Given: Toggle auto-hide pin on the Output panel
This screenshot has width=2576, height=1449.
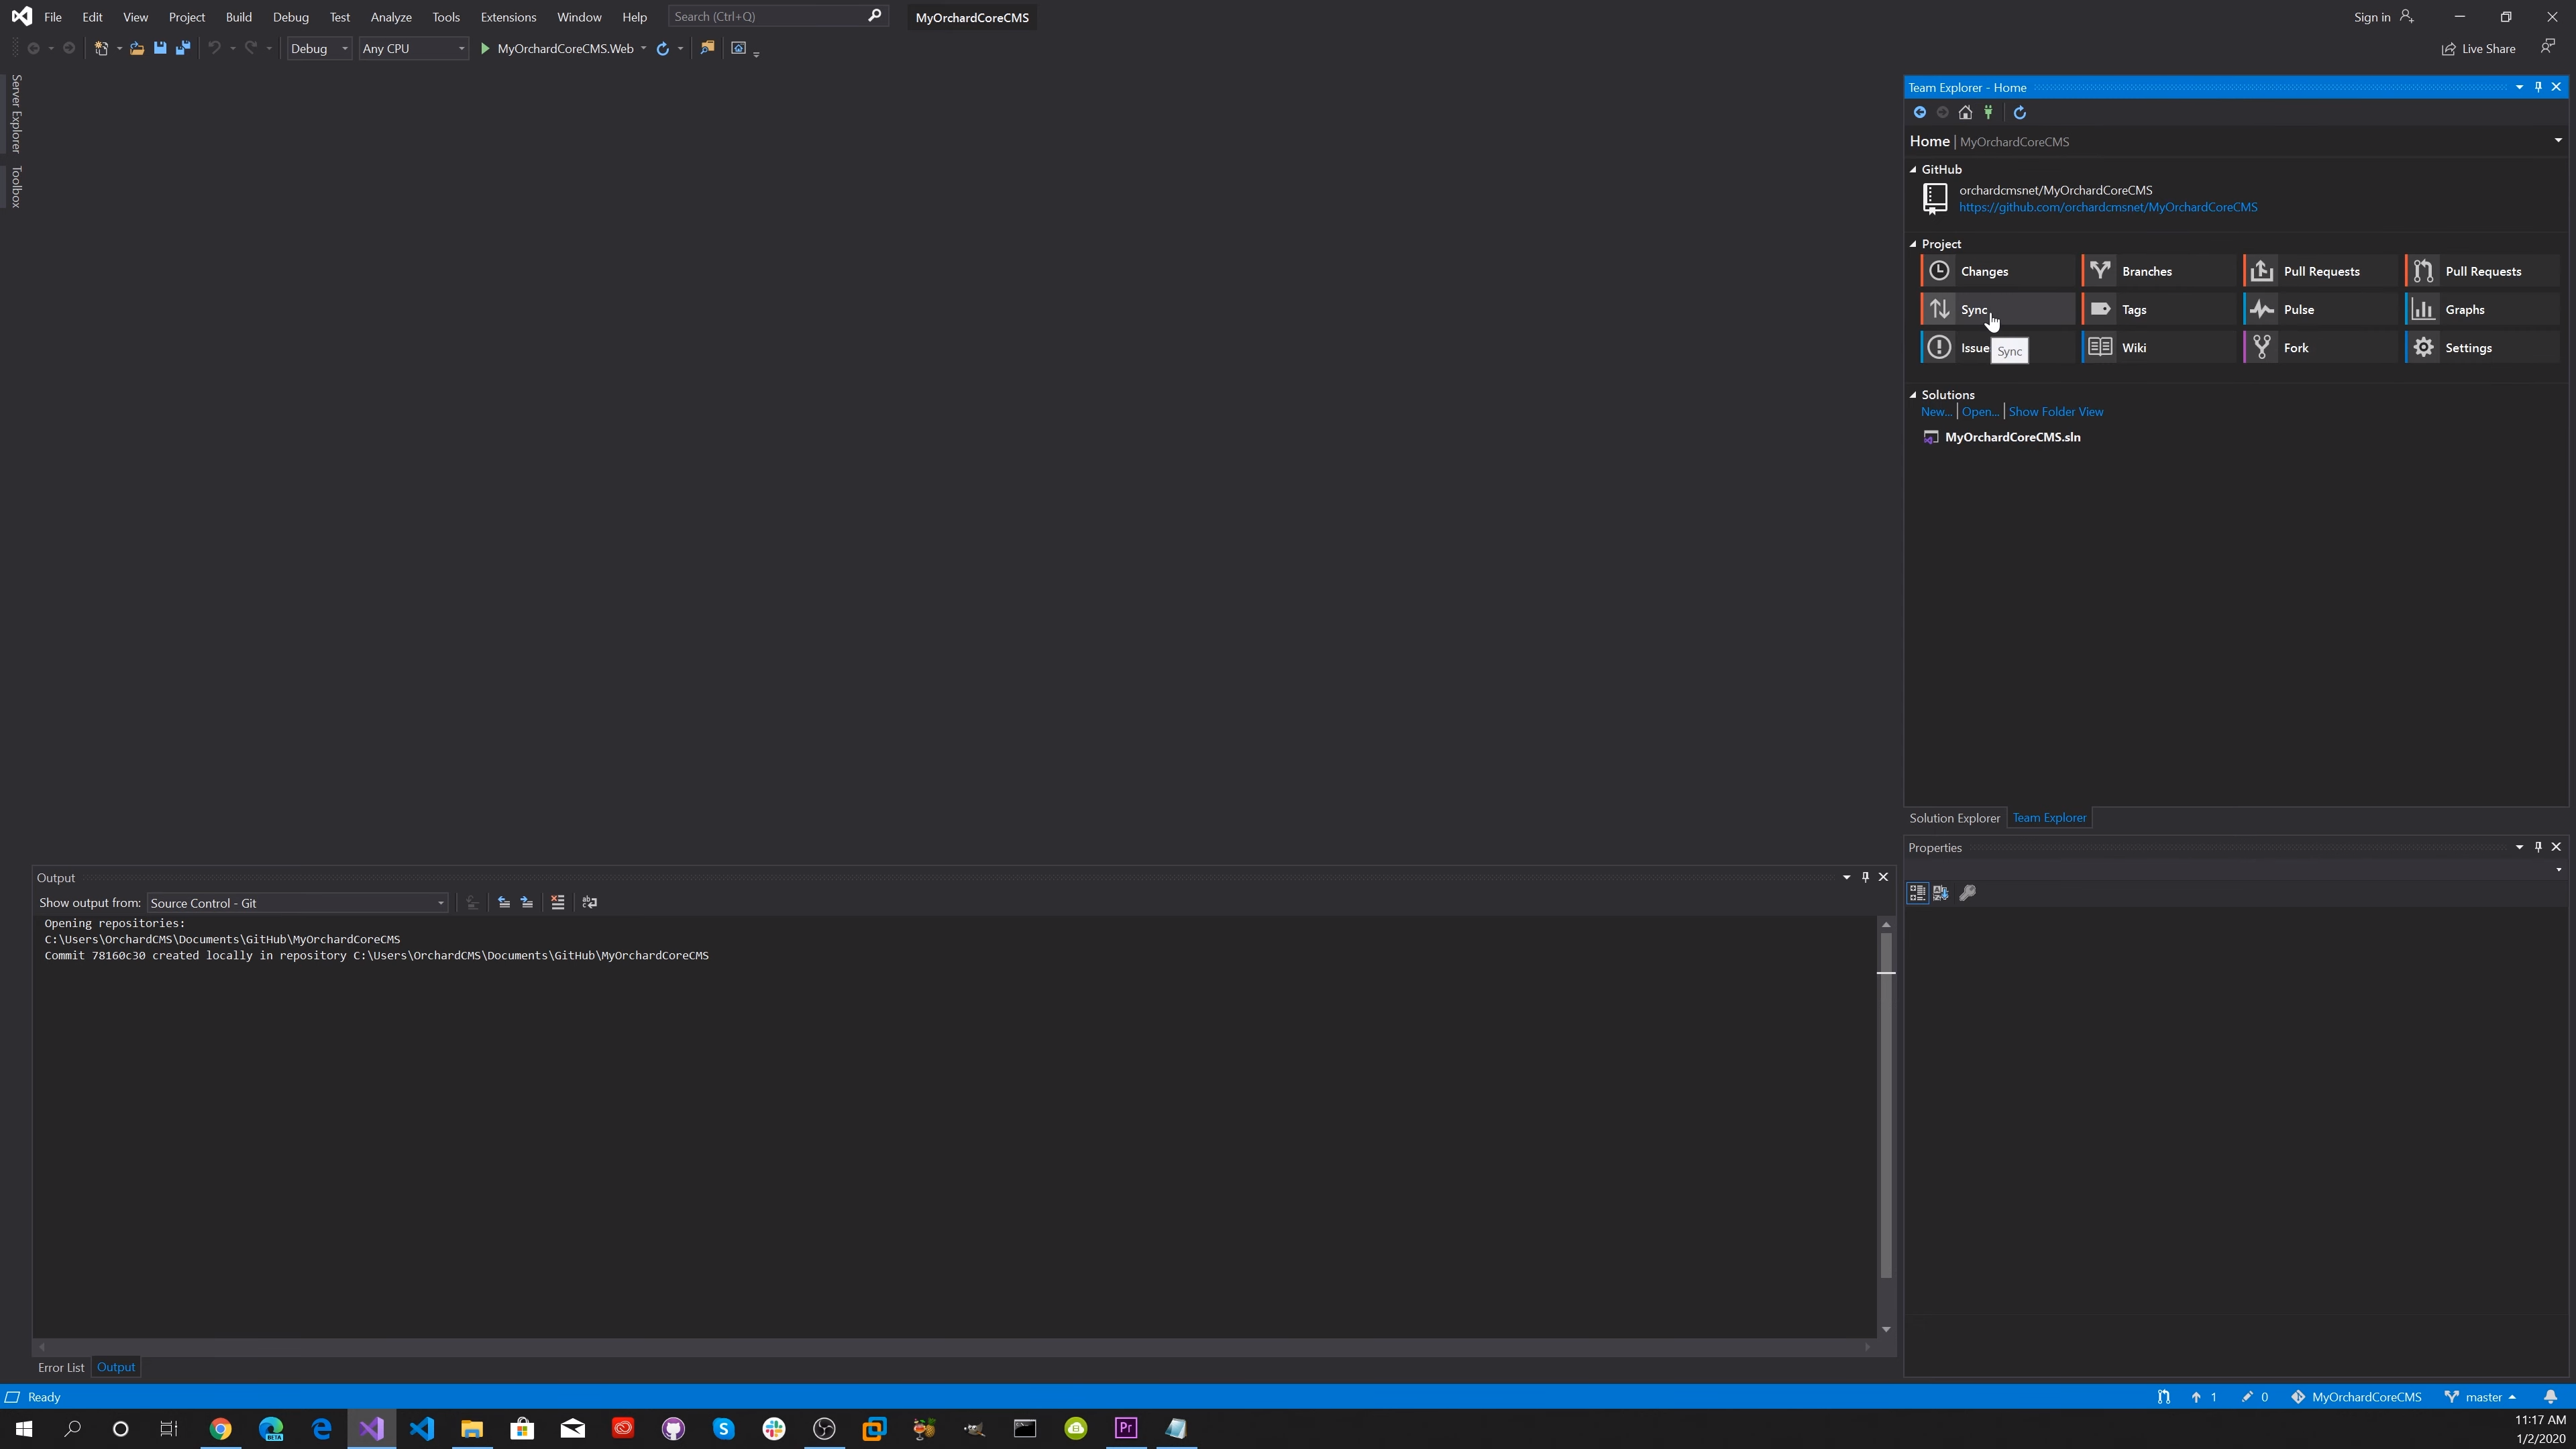Looking at the screenshot, I should [x=1865, y=877].
